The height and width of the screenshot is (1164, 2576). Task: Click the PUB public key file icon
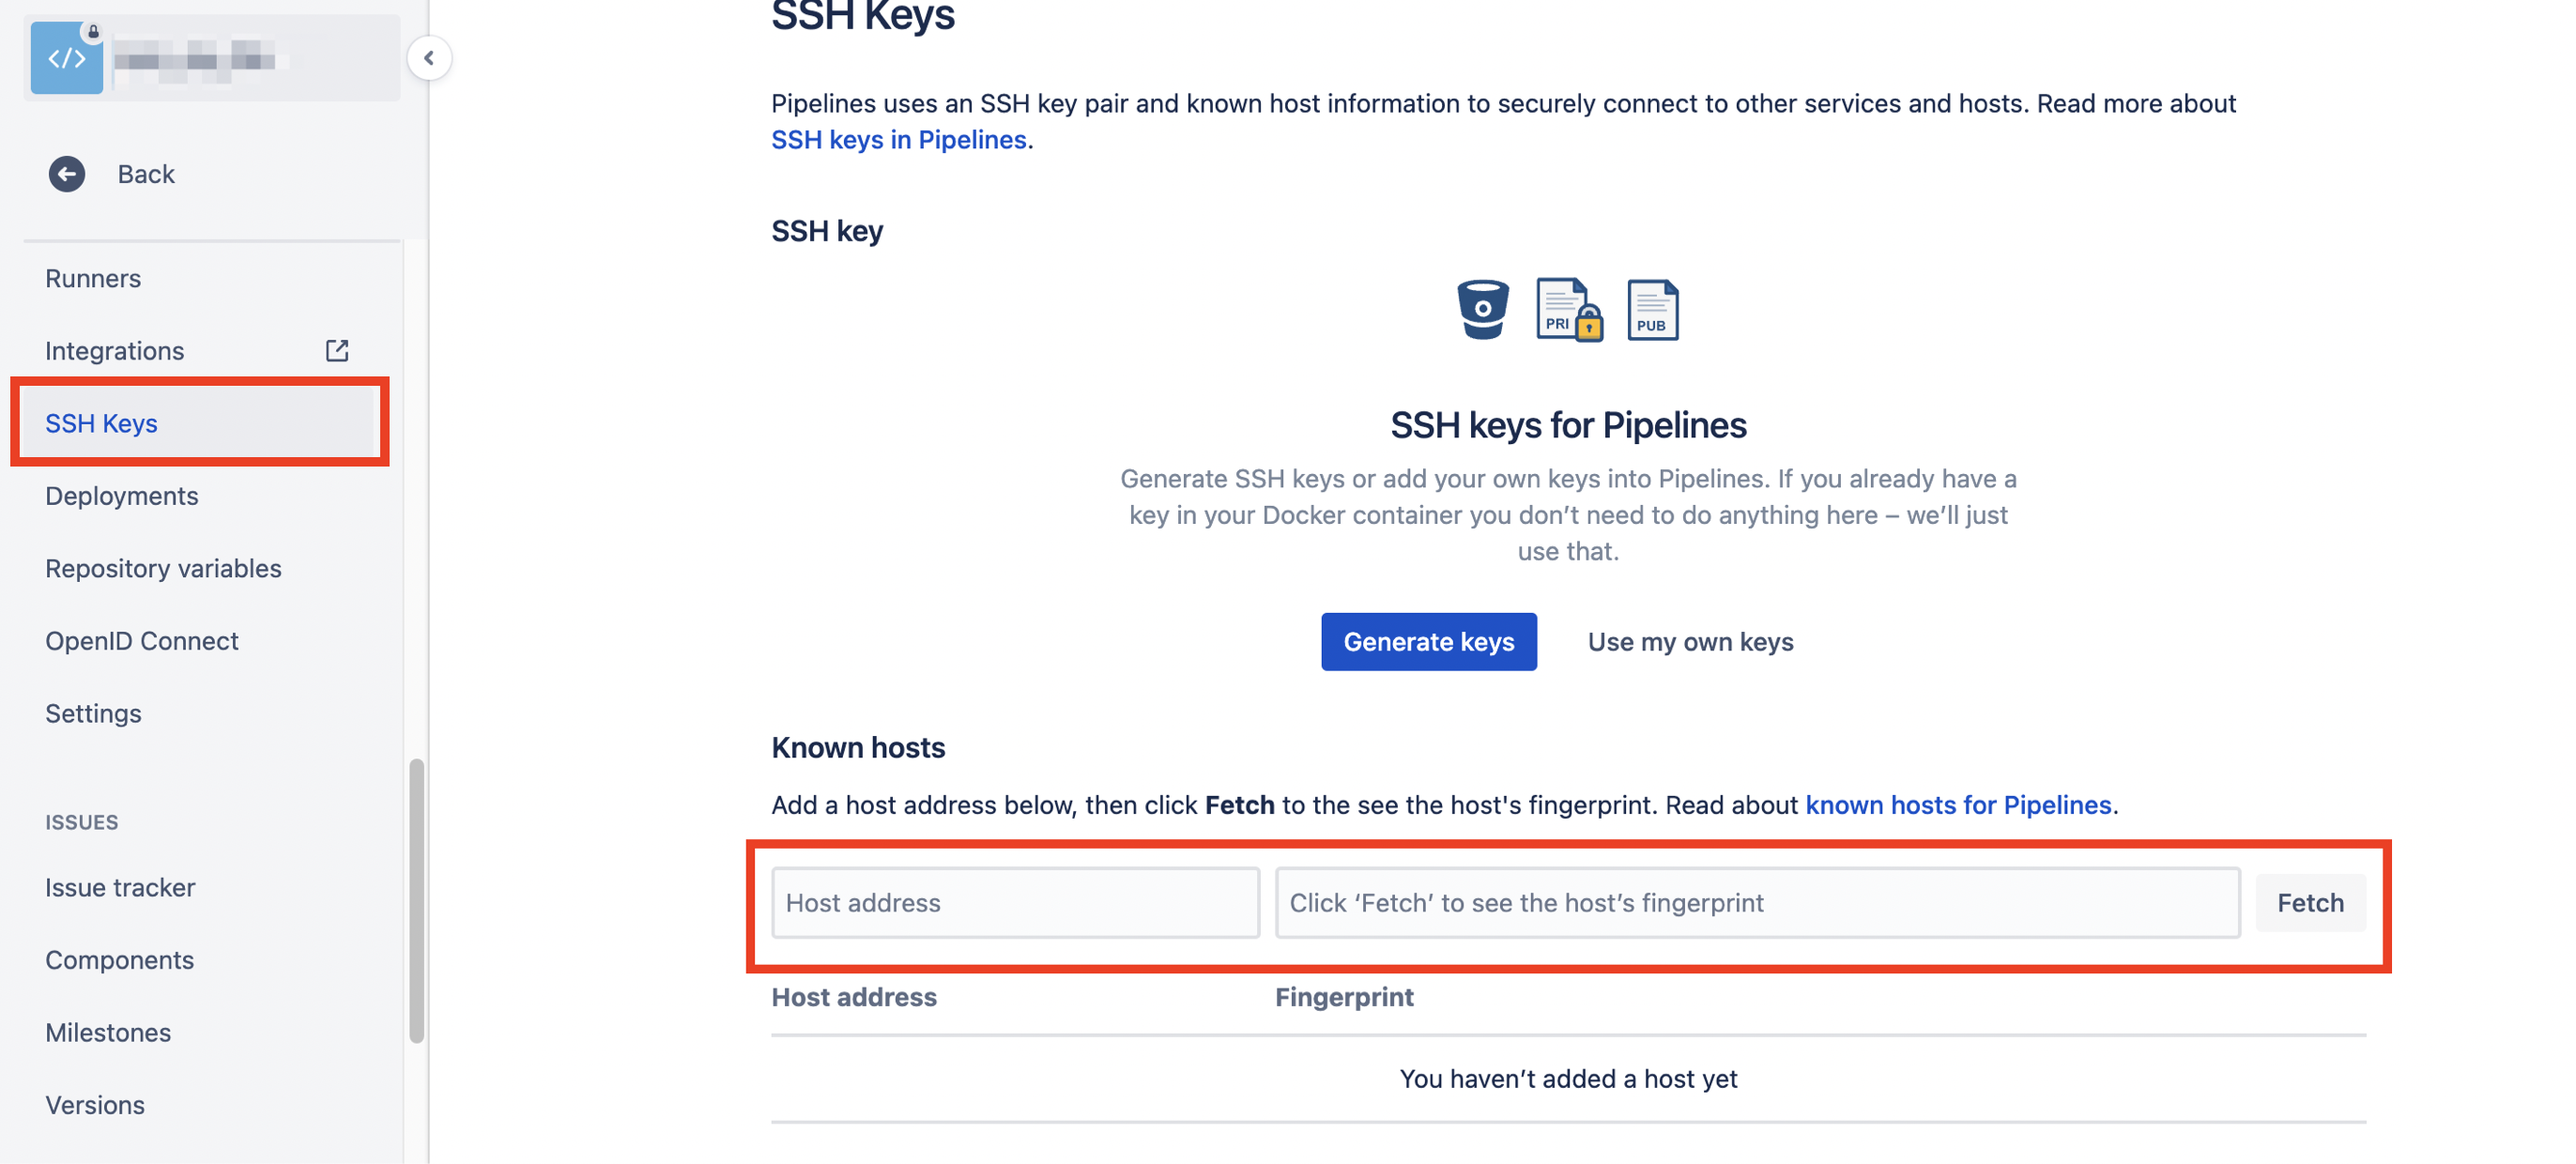pyautogui.click(x=1652, y=309)
